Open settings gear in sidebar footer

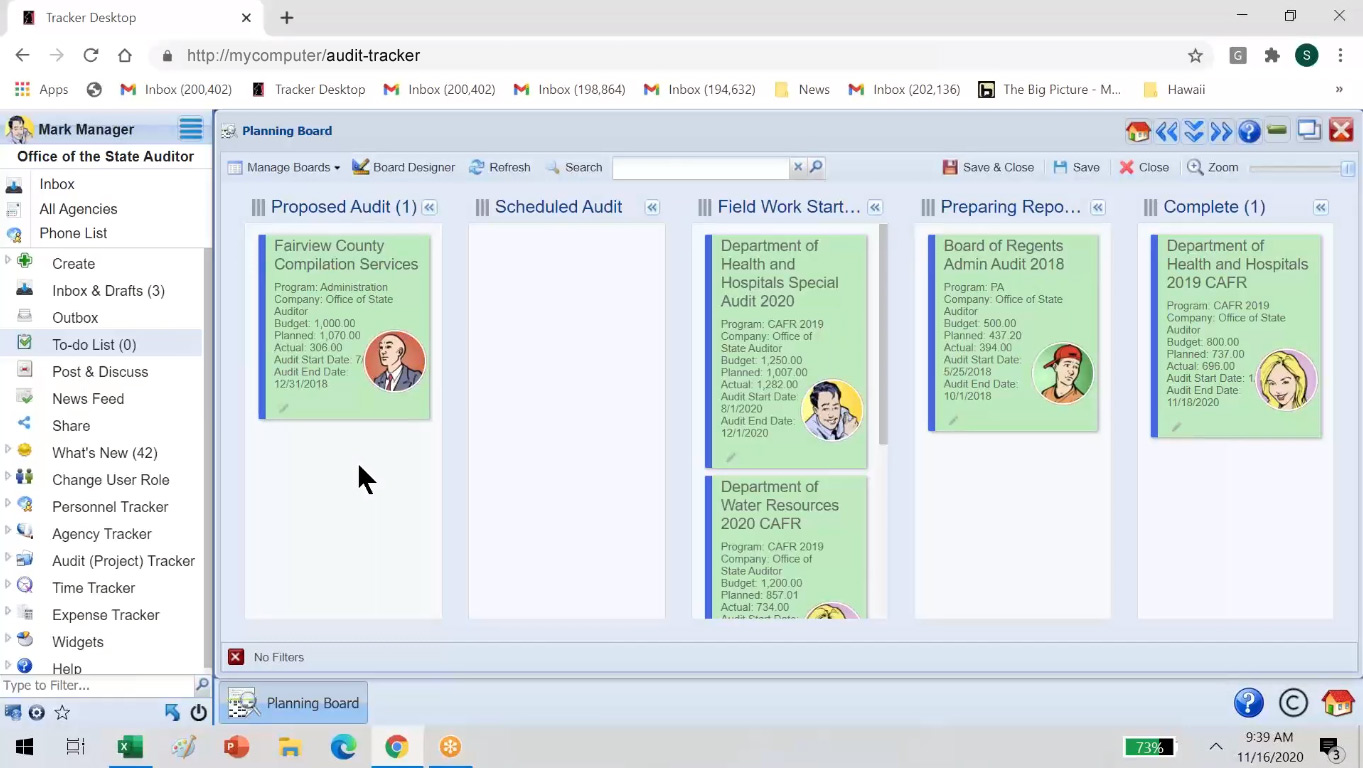click(x=37, y=713)
